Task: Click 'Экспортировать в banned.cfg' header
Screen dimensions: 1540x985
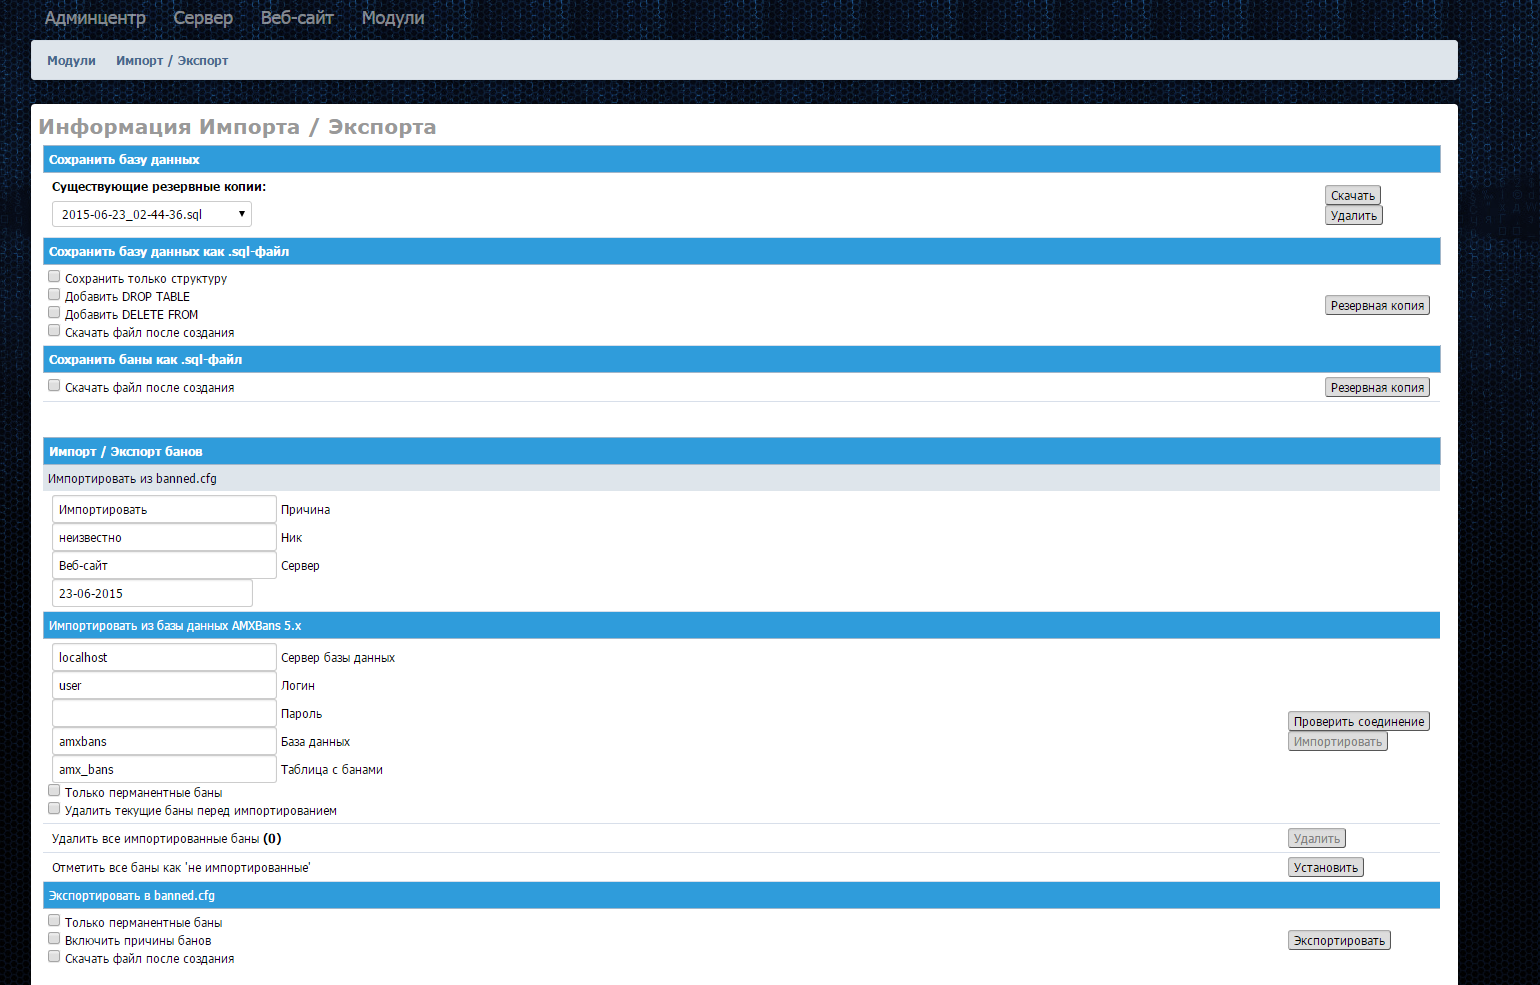Action: (x=741, y=895)
